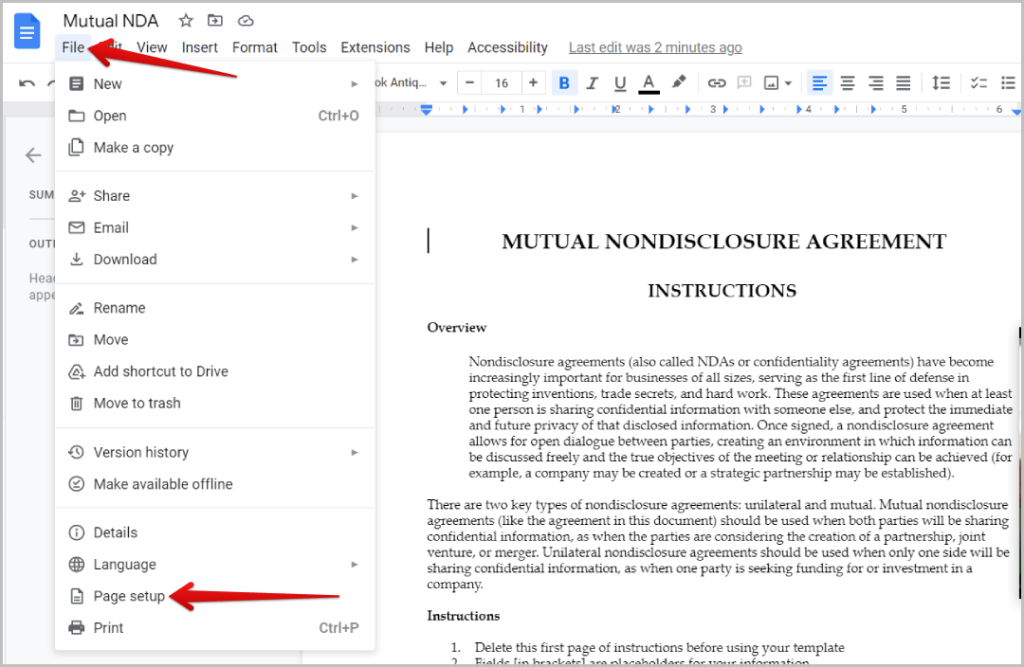
Task: Click the checklist icon
Action: [x=978, y=83]
